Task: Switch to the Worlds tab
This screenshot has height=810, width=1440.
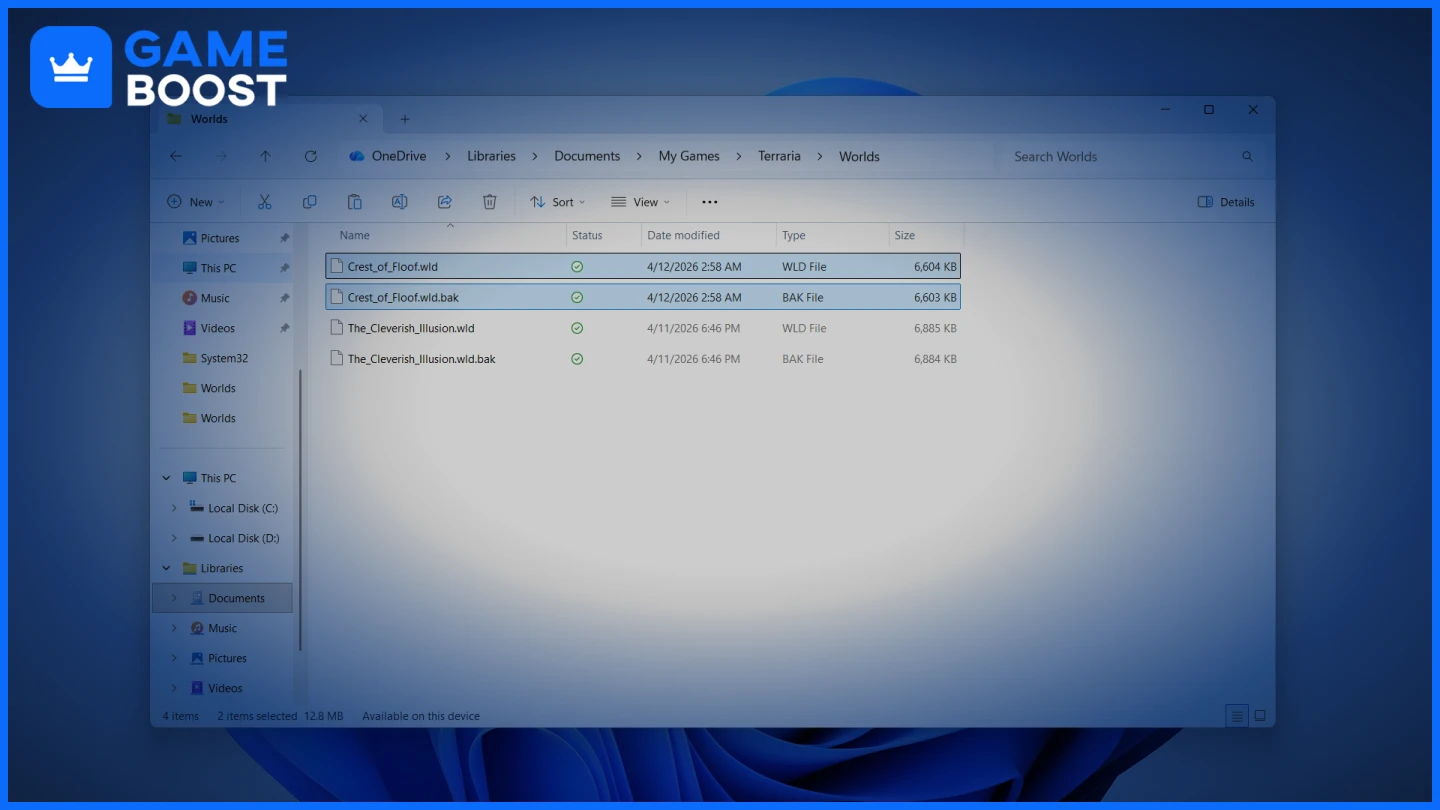Action: click(209, 119)
